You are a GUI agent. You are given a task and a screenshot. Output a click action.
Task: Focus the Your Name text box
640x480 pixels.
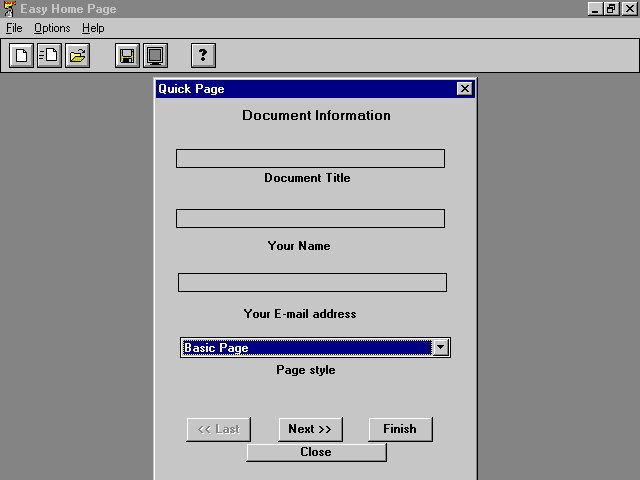coord(310,218)
